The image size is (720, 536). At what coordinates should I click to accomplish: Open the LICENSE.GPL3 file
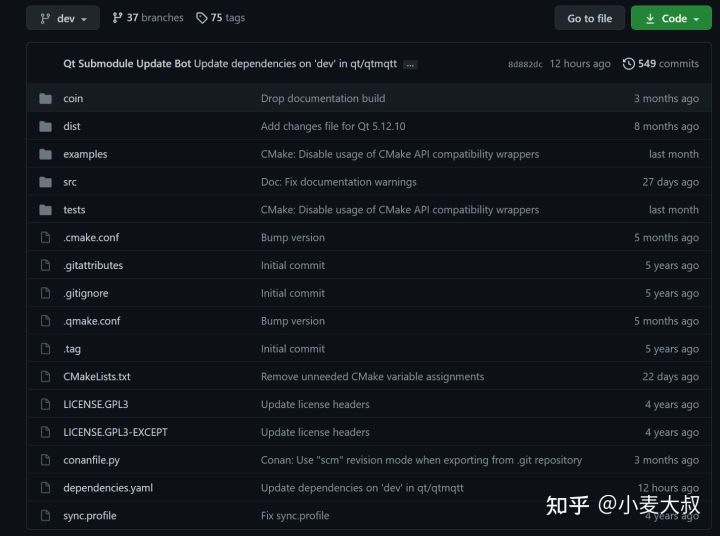click(x=96, y=404)
